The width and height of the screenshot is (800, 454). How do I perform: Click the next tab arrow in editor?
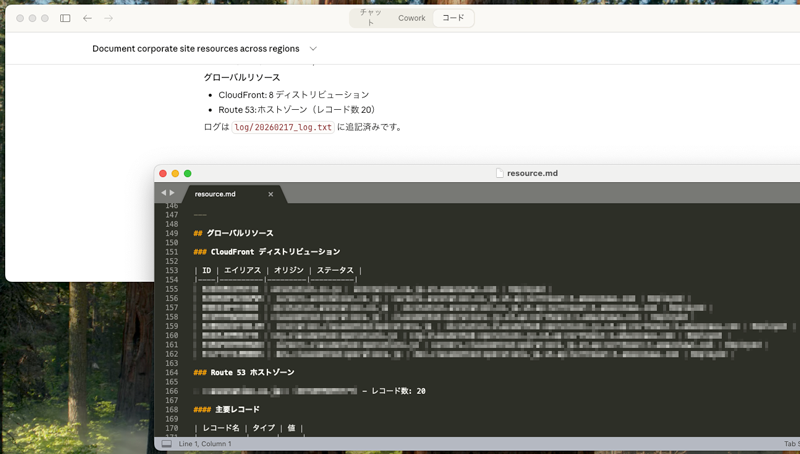(171, 193)
